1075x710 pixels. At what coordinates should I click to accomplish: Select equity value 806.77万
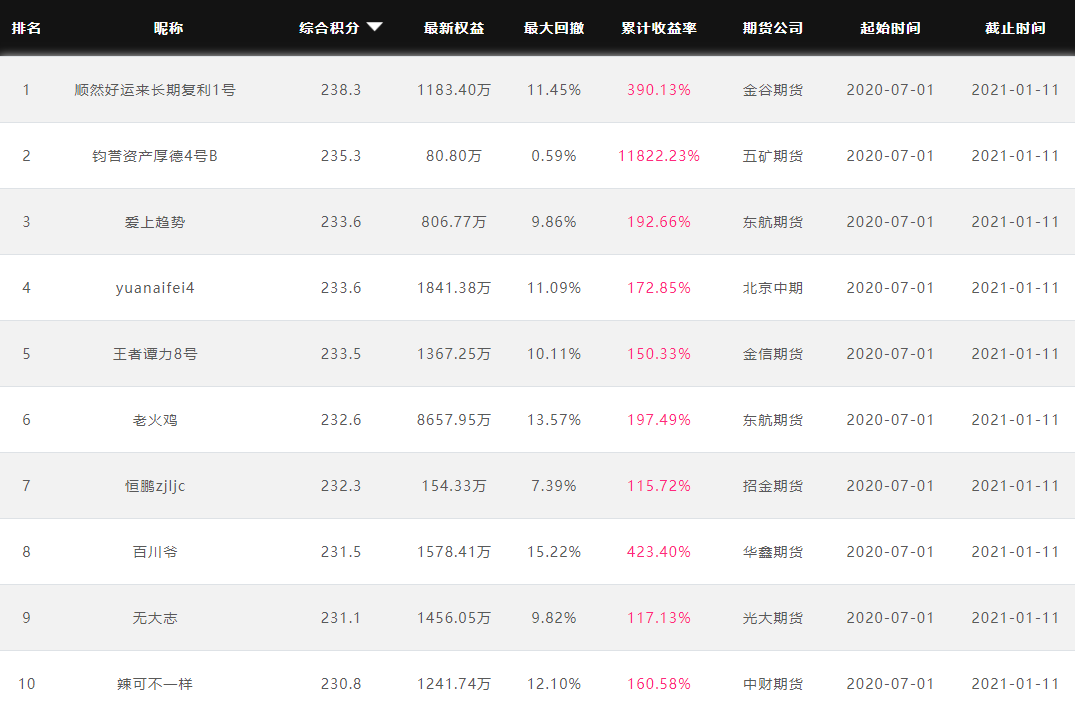[x=454, y=222]
